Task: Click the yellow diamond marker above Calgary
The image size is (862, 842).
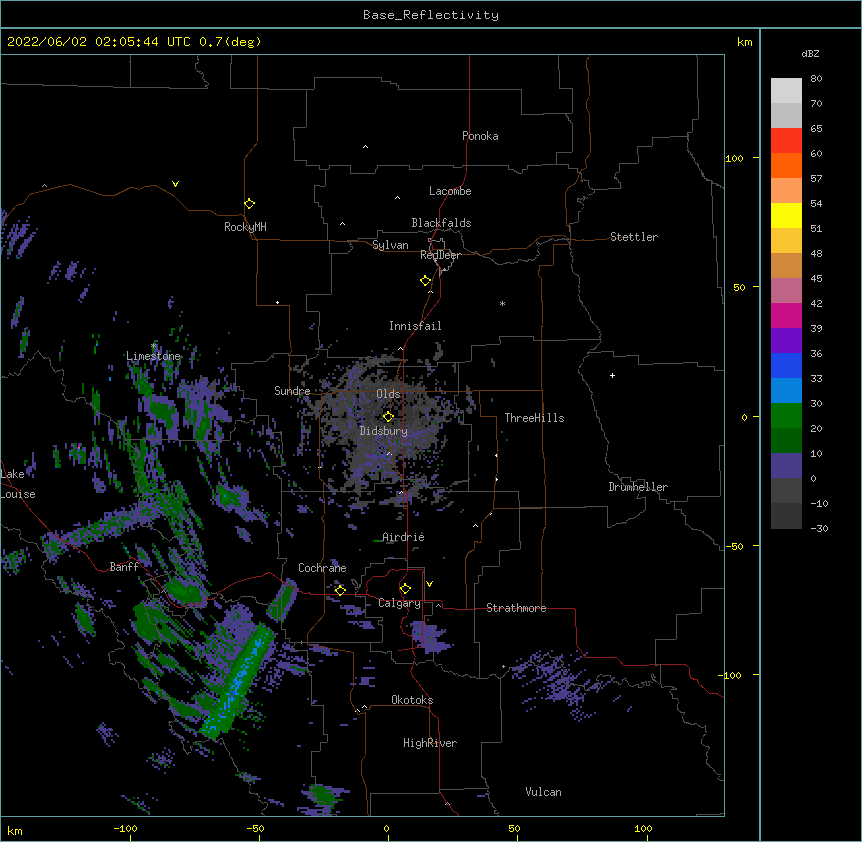Action: (x=405, y=589)
